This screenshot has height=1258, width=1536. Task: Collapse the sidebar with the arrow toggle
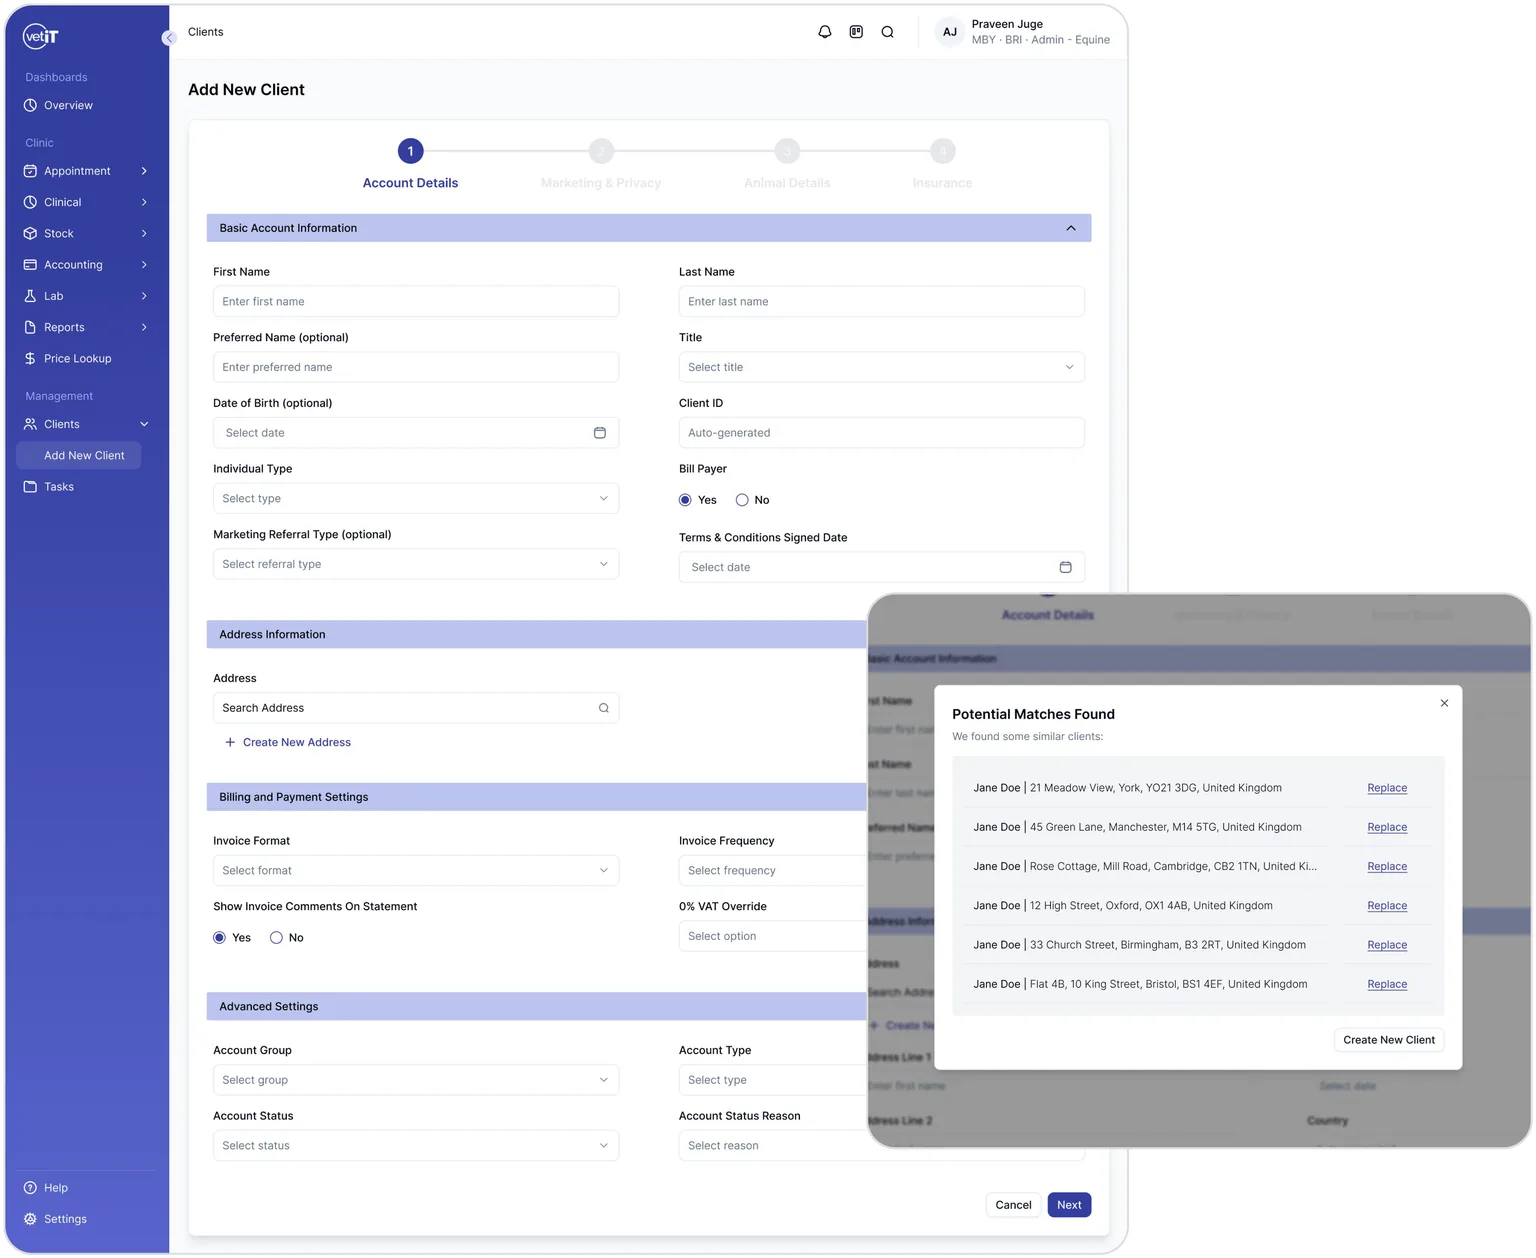point(169,38)
